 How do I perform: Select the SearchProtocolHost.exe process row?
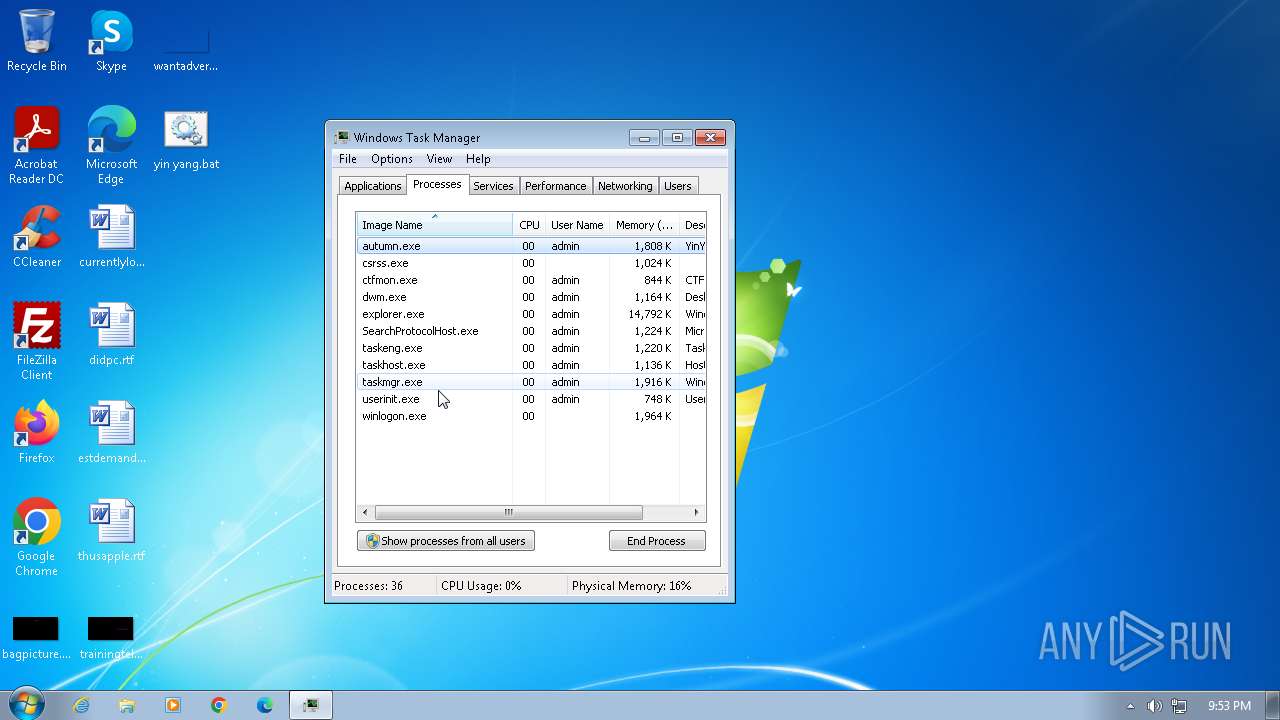pos(531,331)
